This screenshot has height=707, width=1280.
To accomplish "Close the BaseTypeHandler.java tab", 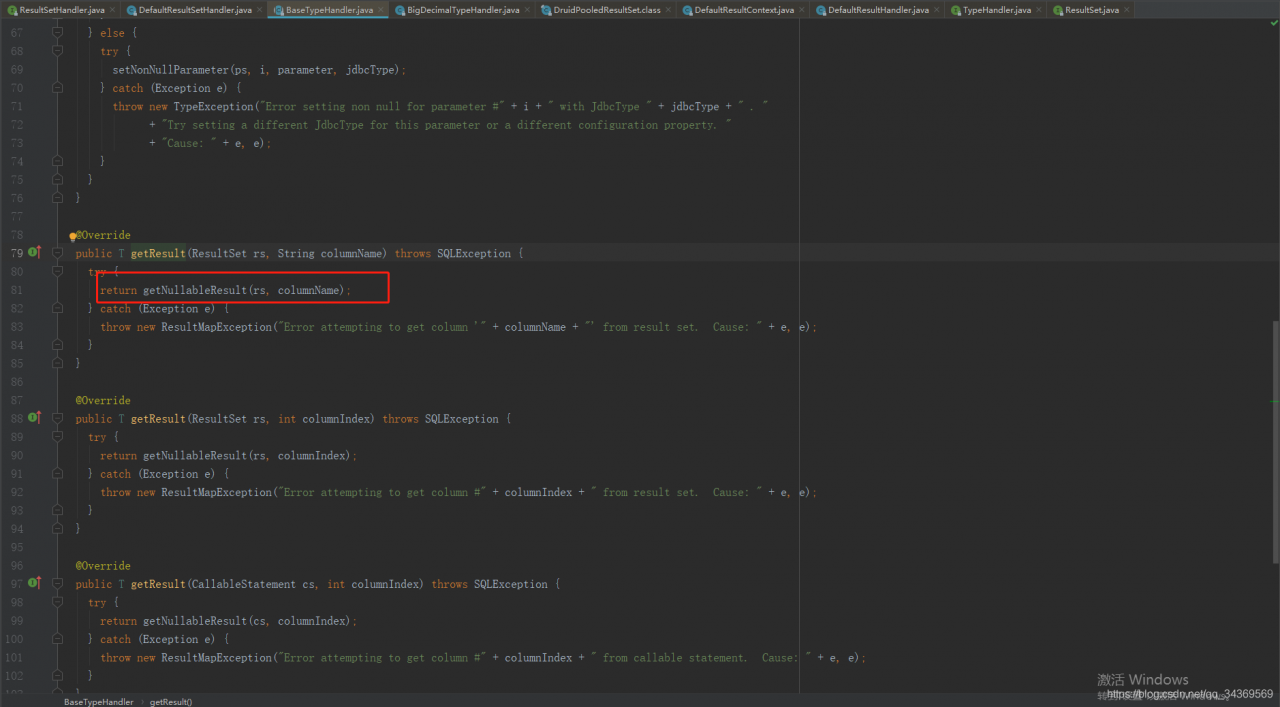I will 381,9.
